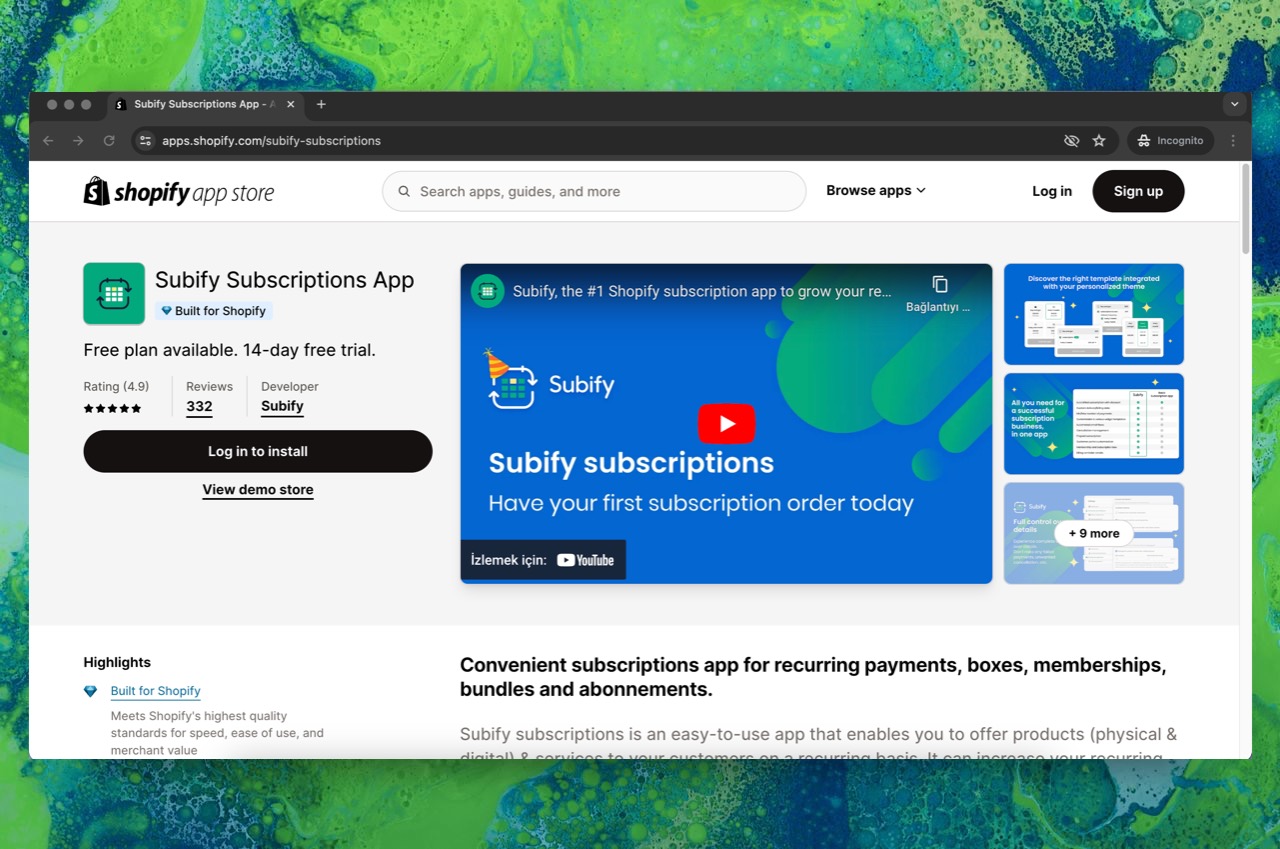The height and width of the screenshot is (849, 1280).
Task: Open the + 9 more gallery thumbnail
Action: (1093, 533)
